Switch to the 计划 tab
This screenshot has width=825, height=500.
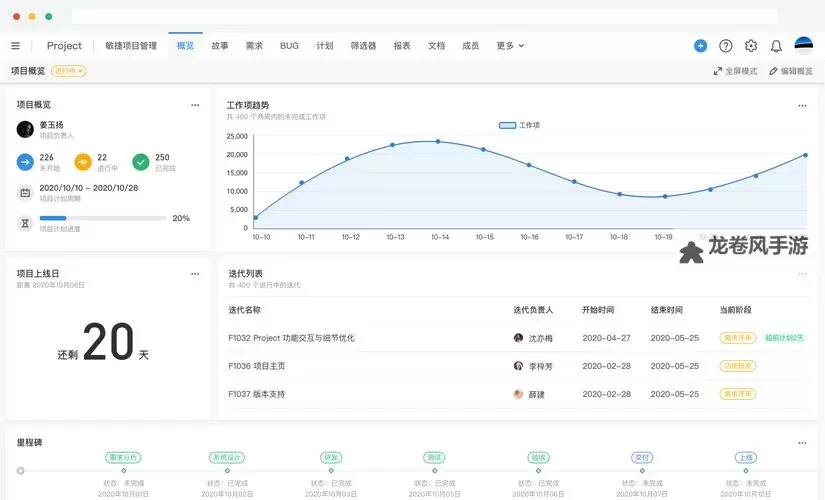[325, 46]
